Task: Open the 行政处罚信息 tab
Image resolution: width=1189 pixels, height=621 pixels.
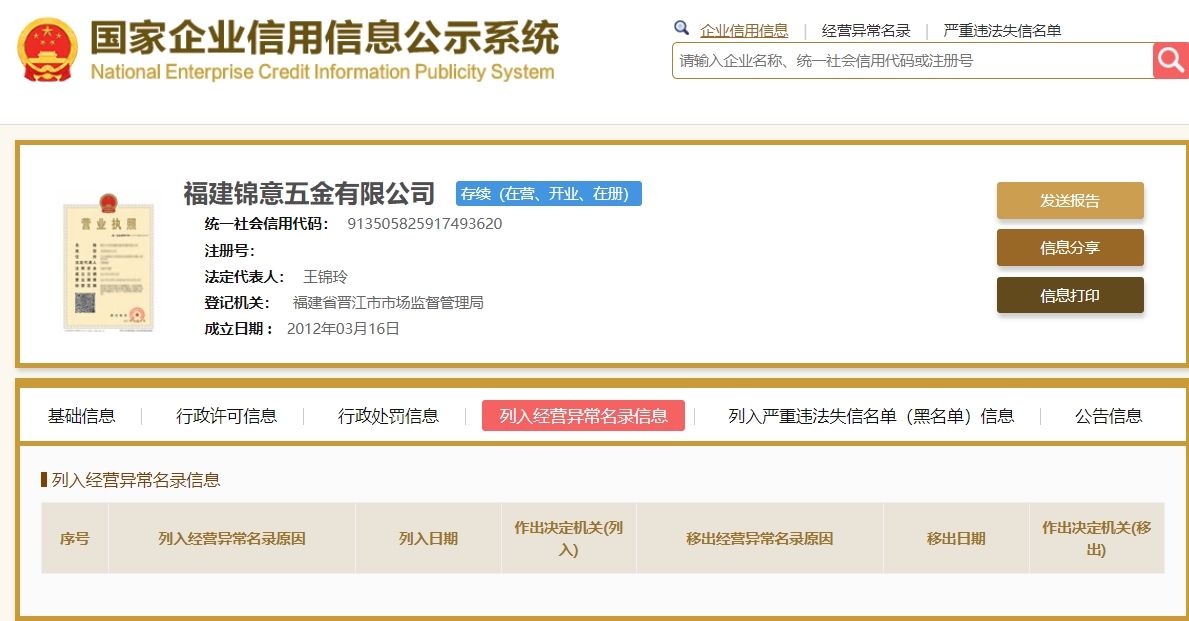Action: pos(388,416)
